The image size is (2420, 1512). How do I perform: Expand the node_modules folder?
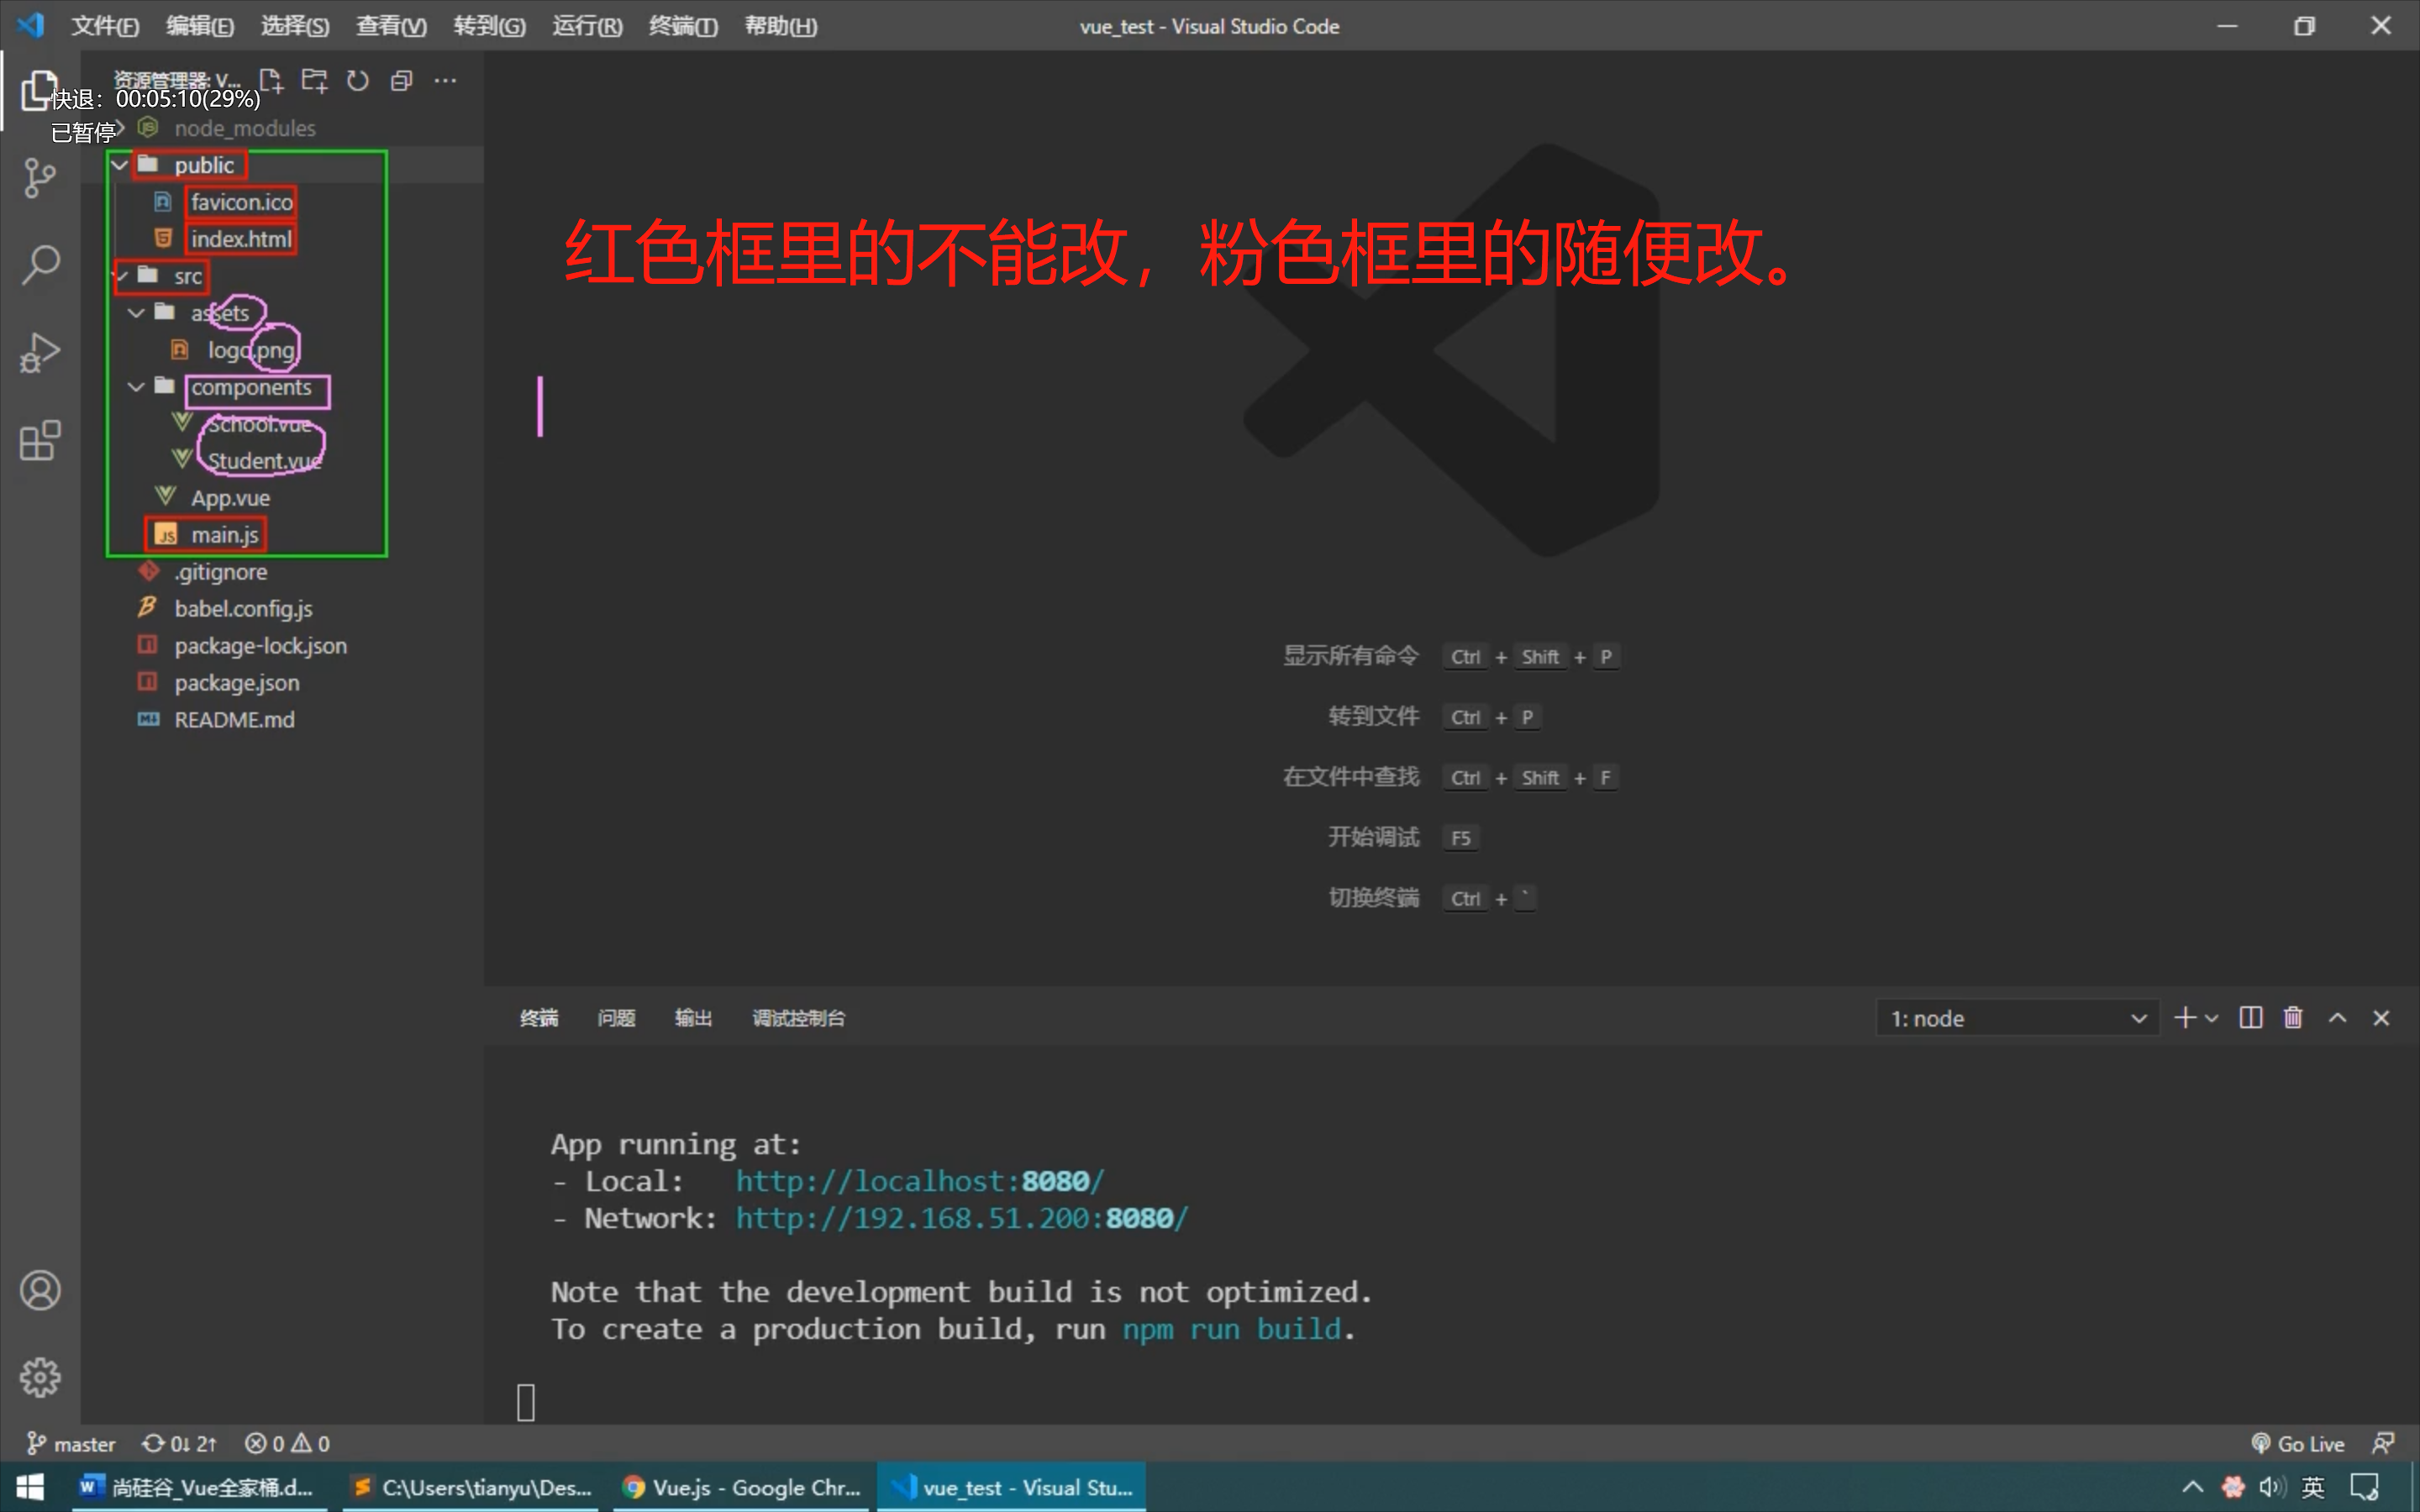point(120,128)
